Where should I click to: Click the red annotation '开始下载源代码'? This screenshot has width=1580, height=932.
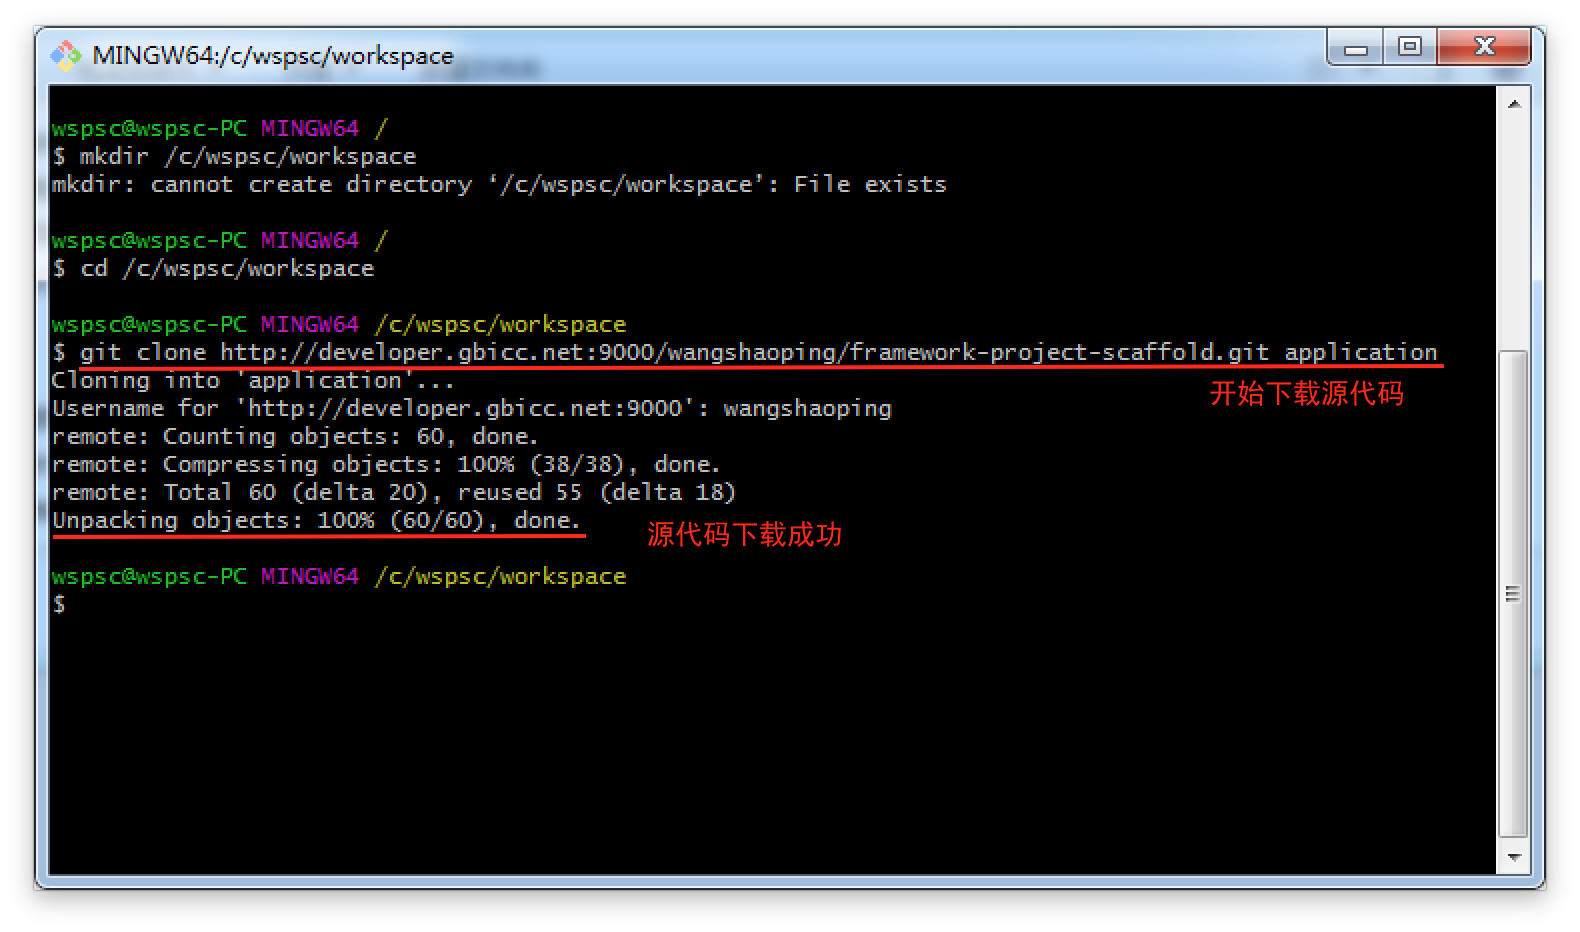point(1306,394)
